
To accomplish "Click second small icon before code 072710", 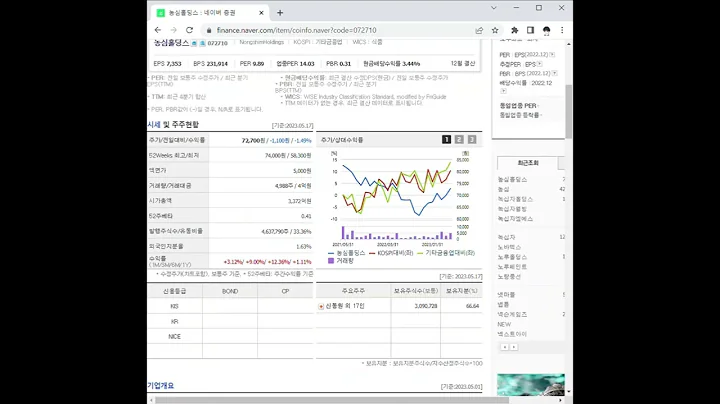I will 202,43.
